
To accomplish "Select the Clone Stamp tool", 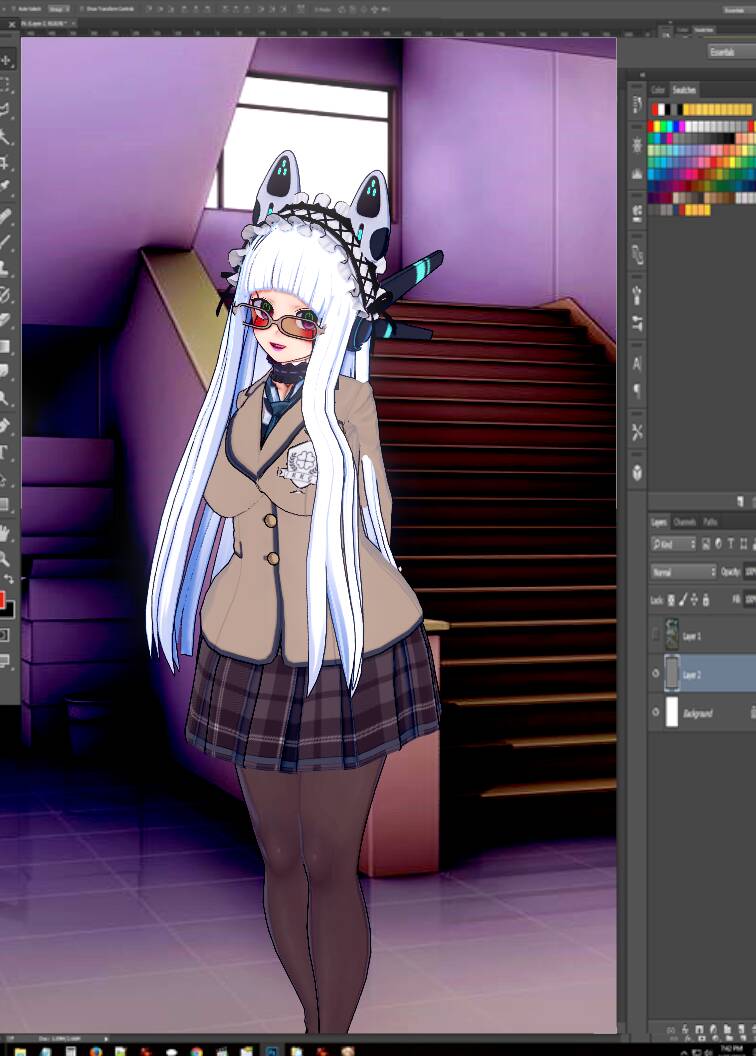I will [6, 268].
